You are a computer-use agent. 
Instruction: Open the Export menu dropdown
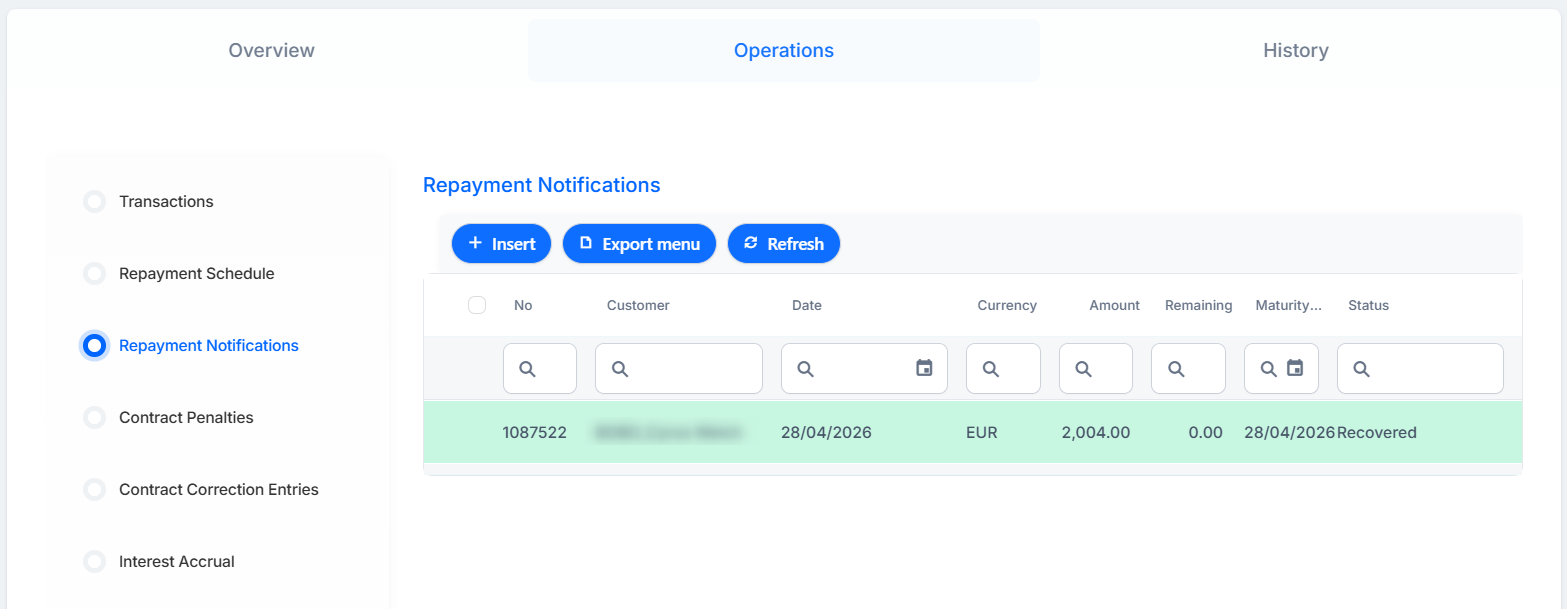pyautogui.click(x=640, y=244)
